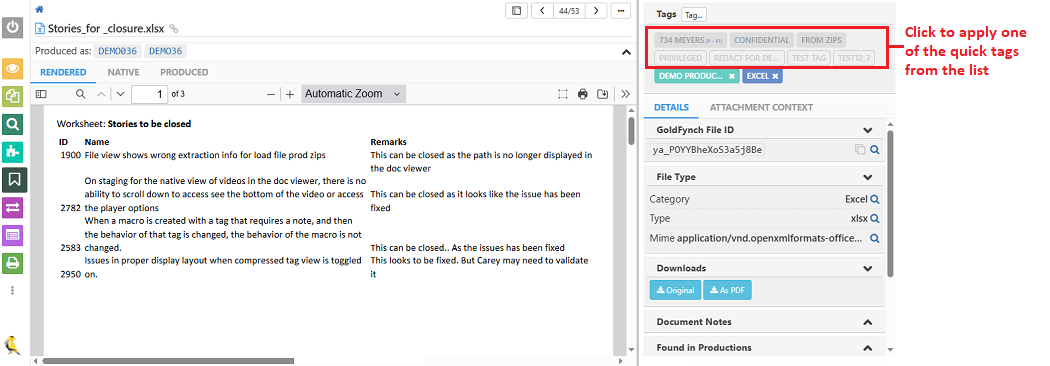This screenshot has width=1050, height=366.
Task: Apply the CONFIDENTIAL quick tag
Action: coord(762,40)
